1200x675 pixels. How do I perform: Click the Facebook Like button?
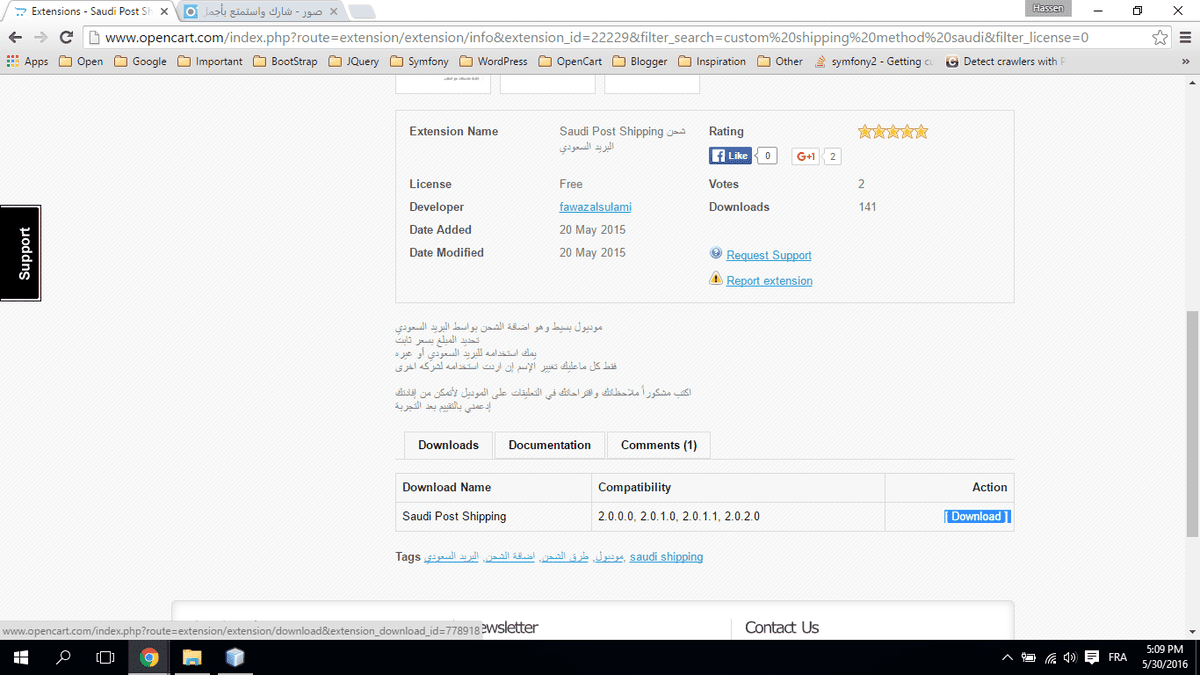[x=729, y=156]
